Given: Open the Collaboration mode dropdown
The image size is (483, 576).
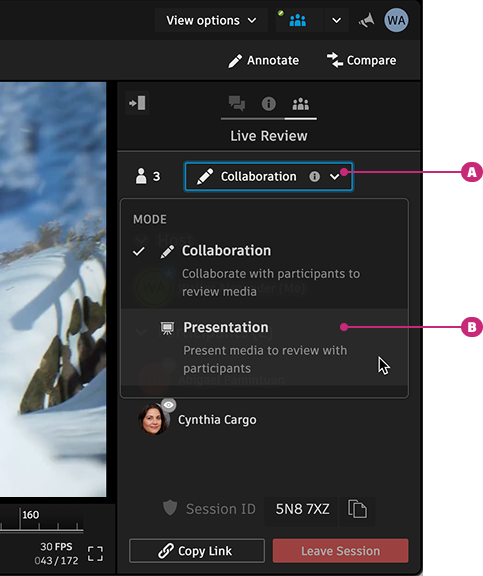Looking at the screenshot, I should pos(268,176).
